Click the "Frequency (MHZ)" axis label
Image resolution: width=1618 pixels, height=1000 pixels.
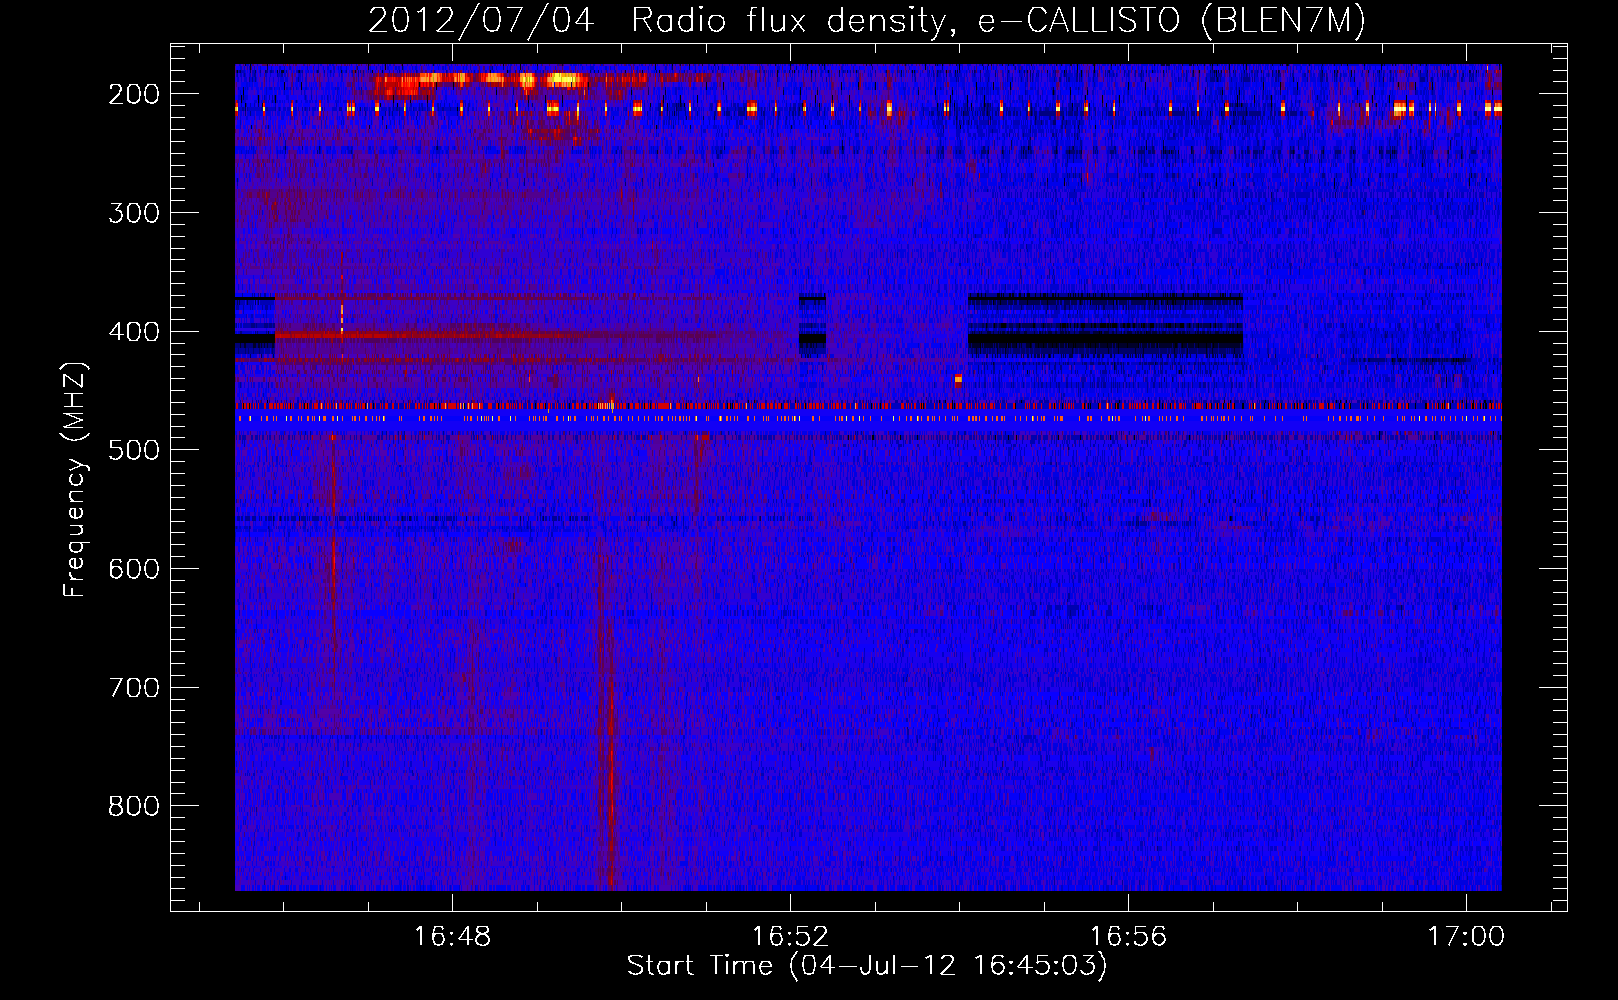[x=75, y=479]
